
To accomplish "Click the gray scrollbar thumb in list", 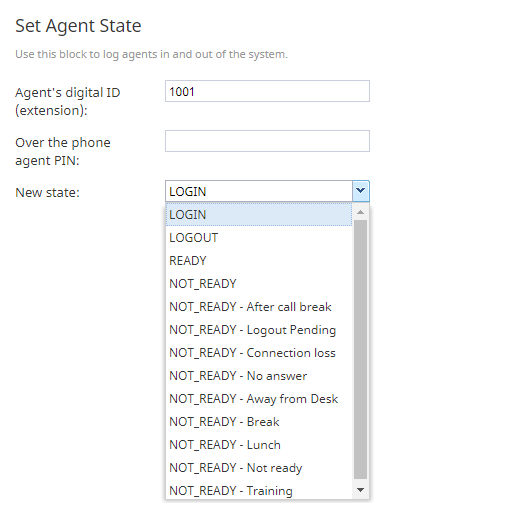I will (360, 349).
